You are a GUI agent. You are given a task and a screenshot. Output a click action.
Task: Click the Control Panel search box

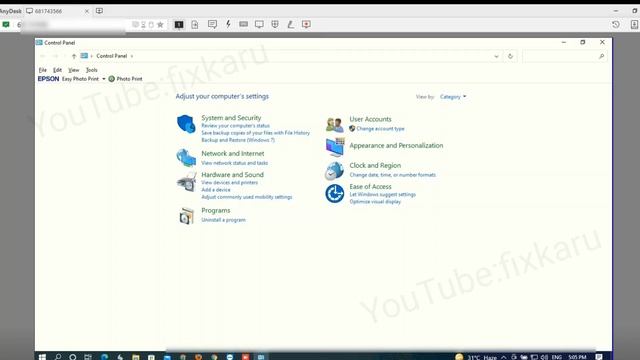coord(564,56)
